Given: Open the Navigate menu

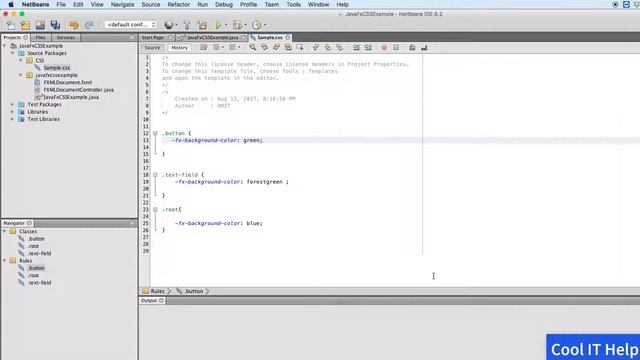Looking at the screenshot, I should (122, 4).
